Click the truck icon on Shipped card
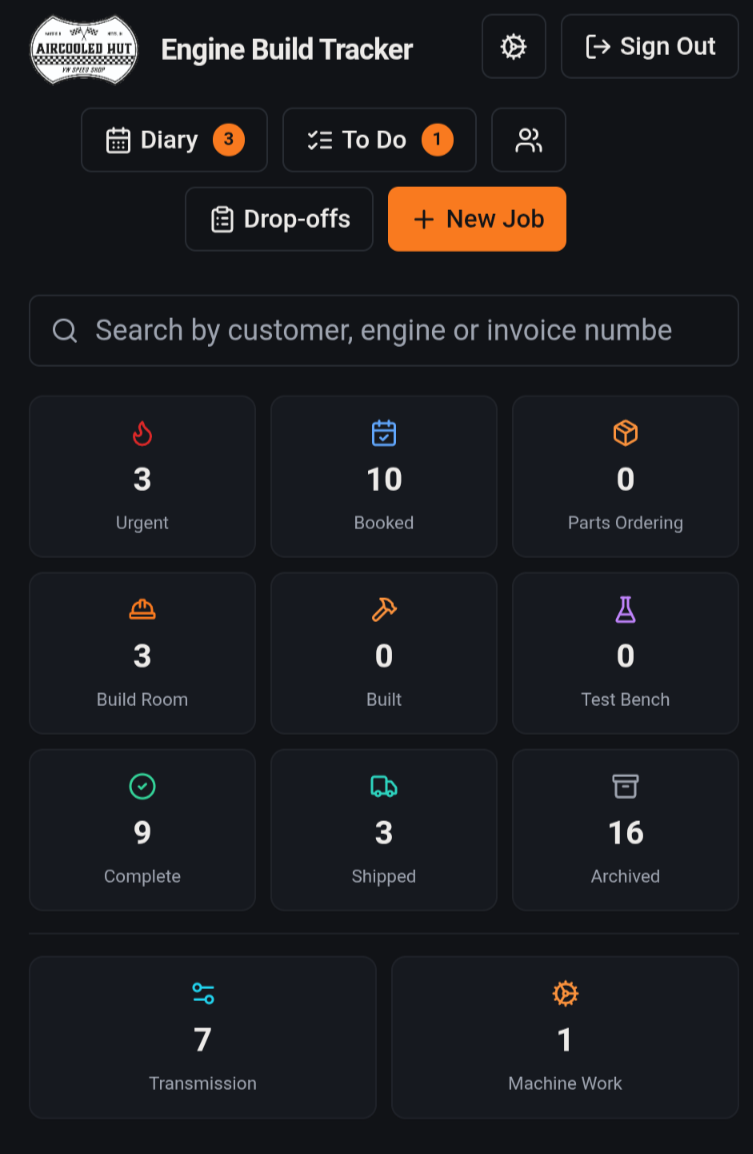The image size is (753, 1154). [383, 787]
